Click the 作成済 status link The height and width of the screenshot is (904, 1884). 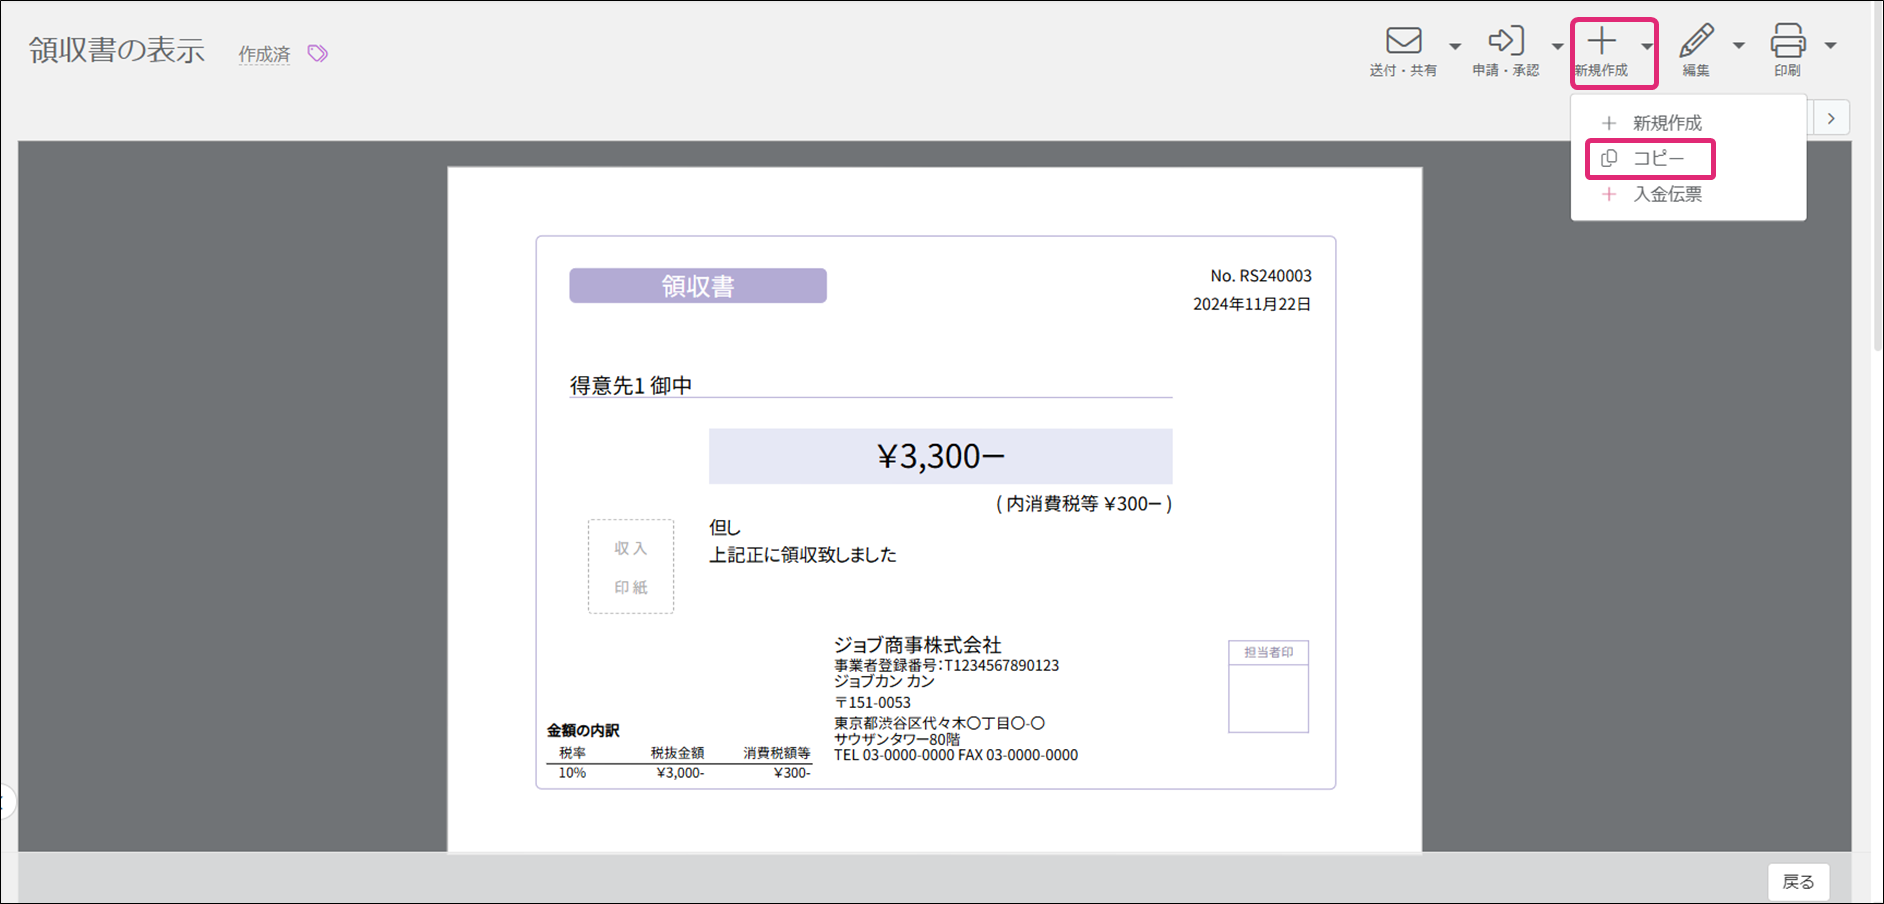point(264,54)
